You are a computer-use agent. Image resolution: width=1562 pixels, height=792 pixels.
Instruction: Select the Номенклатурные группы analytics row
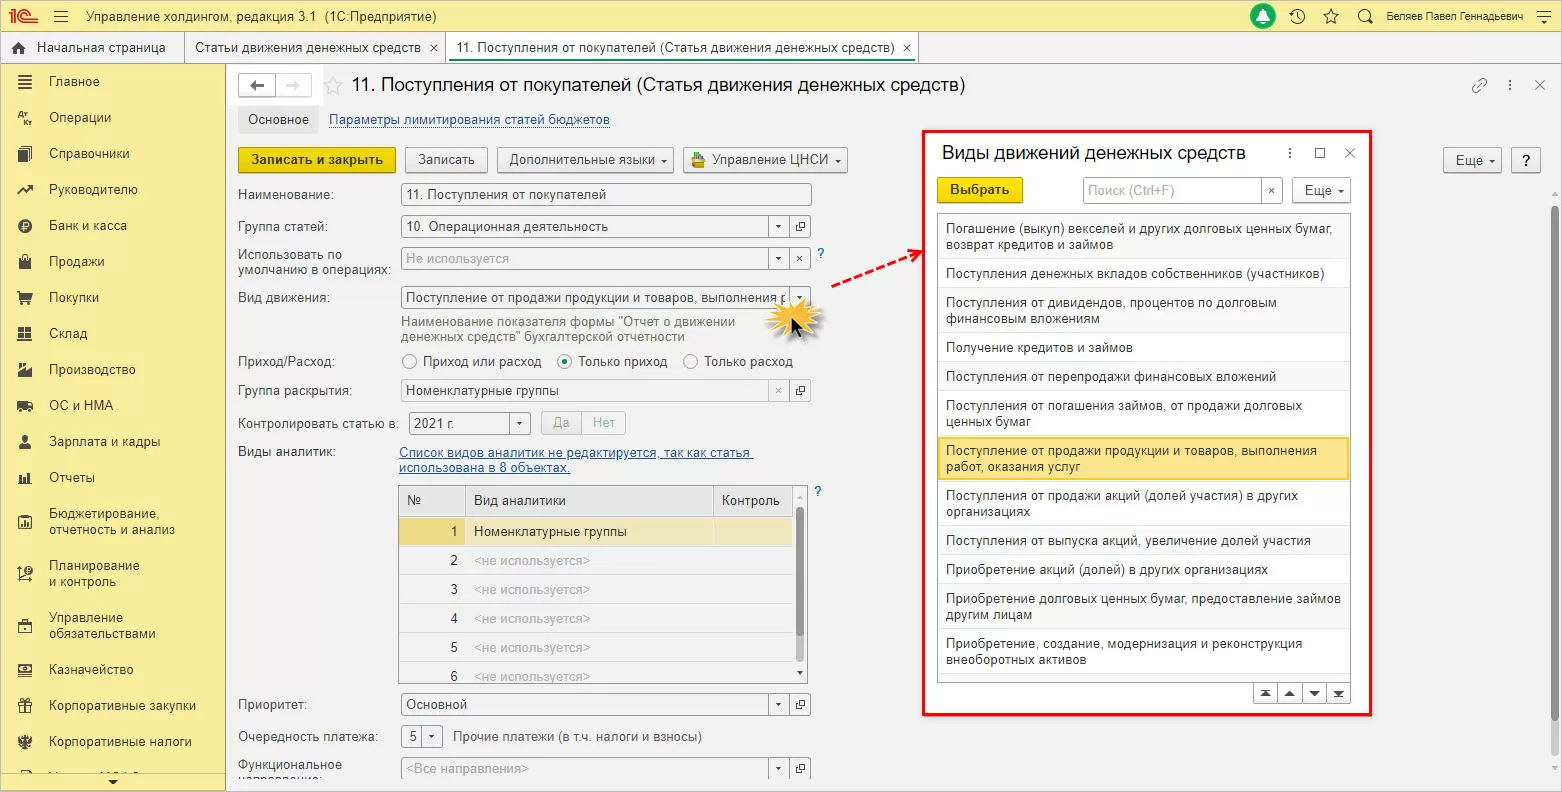[x=596, y=532]
